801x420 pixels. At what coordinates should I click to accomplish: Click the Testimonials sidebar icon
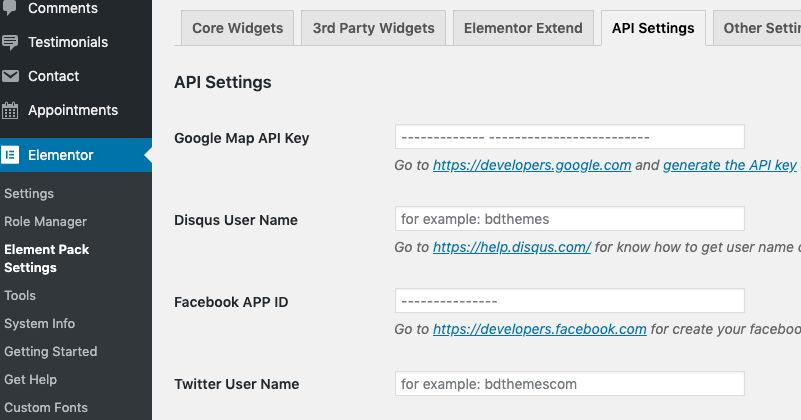pyautogui.click(x=11, y=43)
